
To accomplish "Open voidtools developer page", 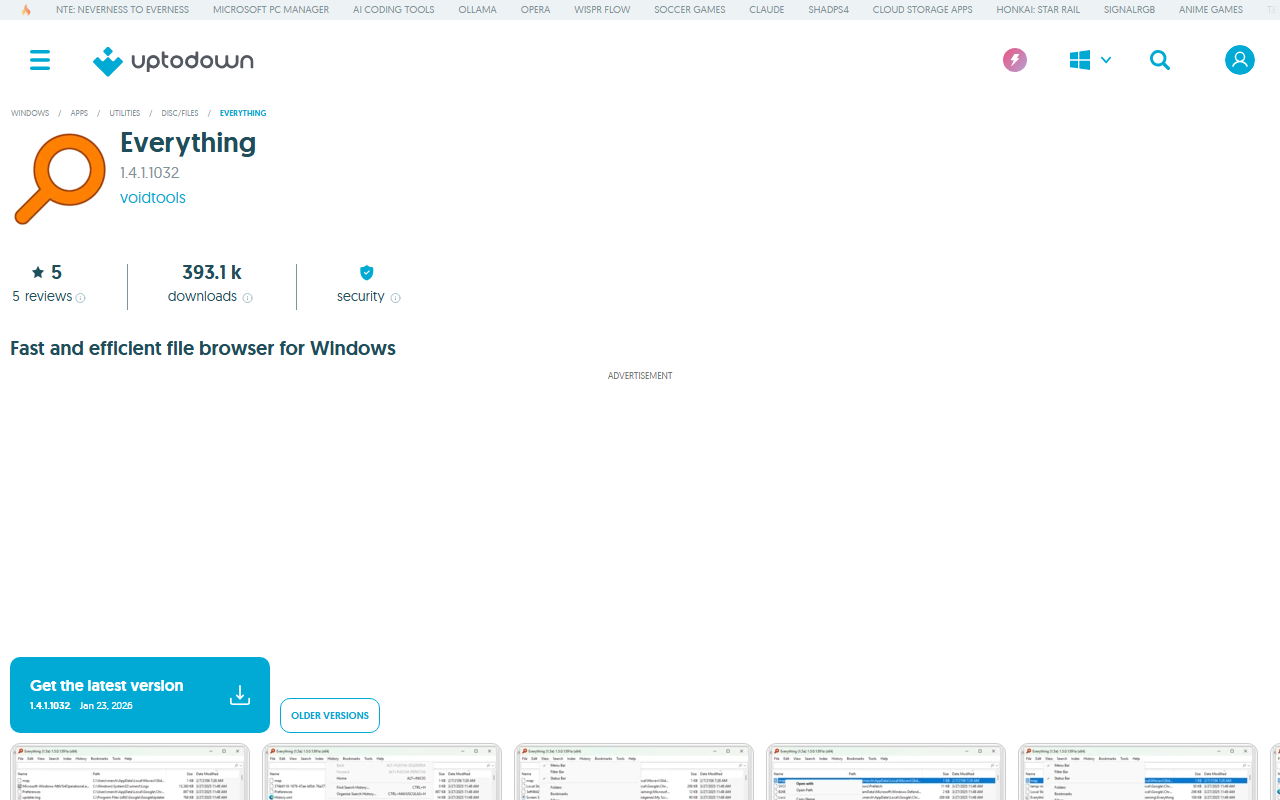I will point(153,198).
